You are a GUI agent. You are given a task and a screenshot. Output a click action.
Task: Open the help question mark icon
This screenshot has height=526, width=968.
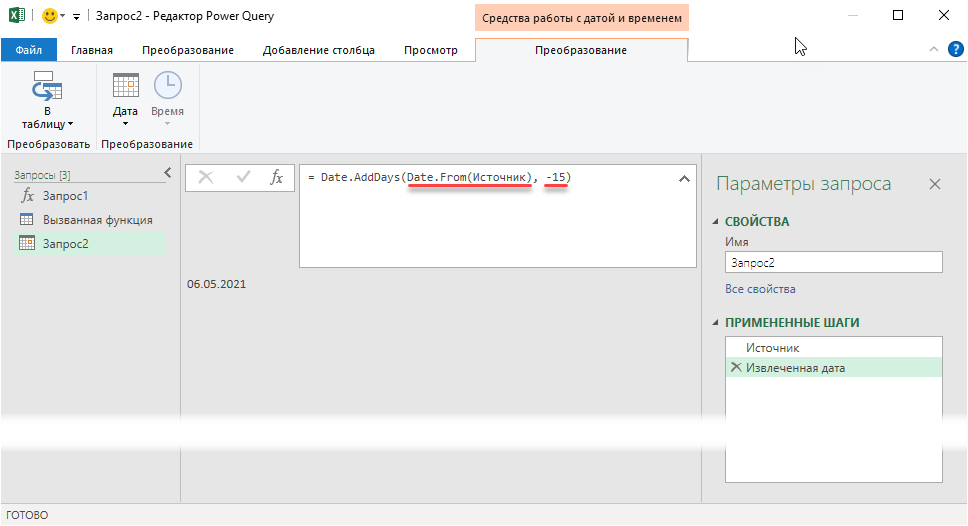tap(954, 49)
